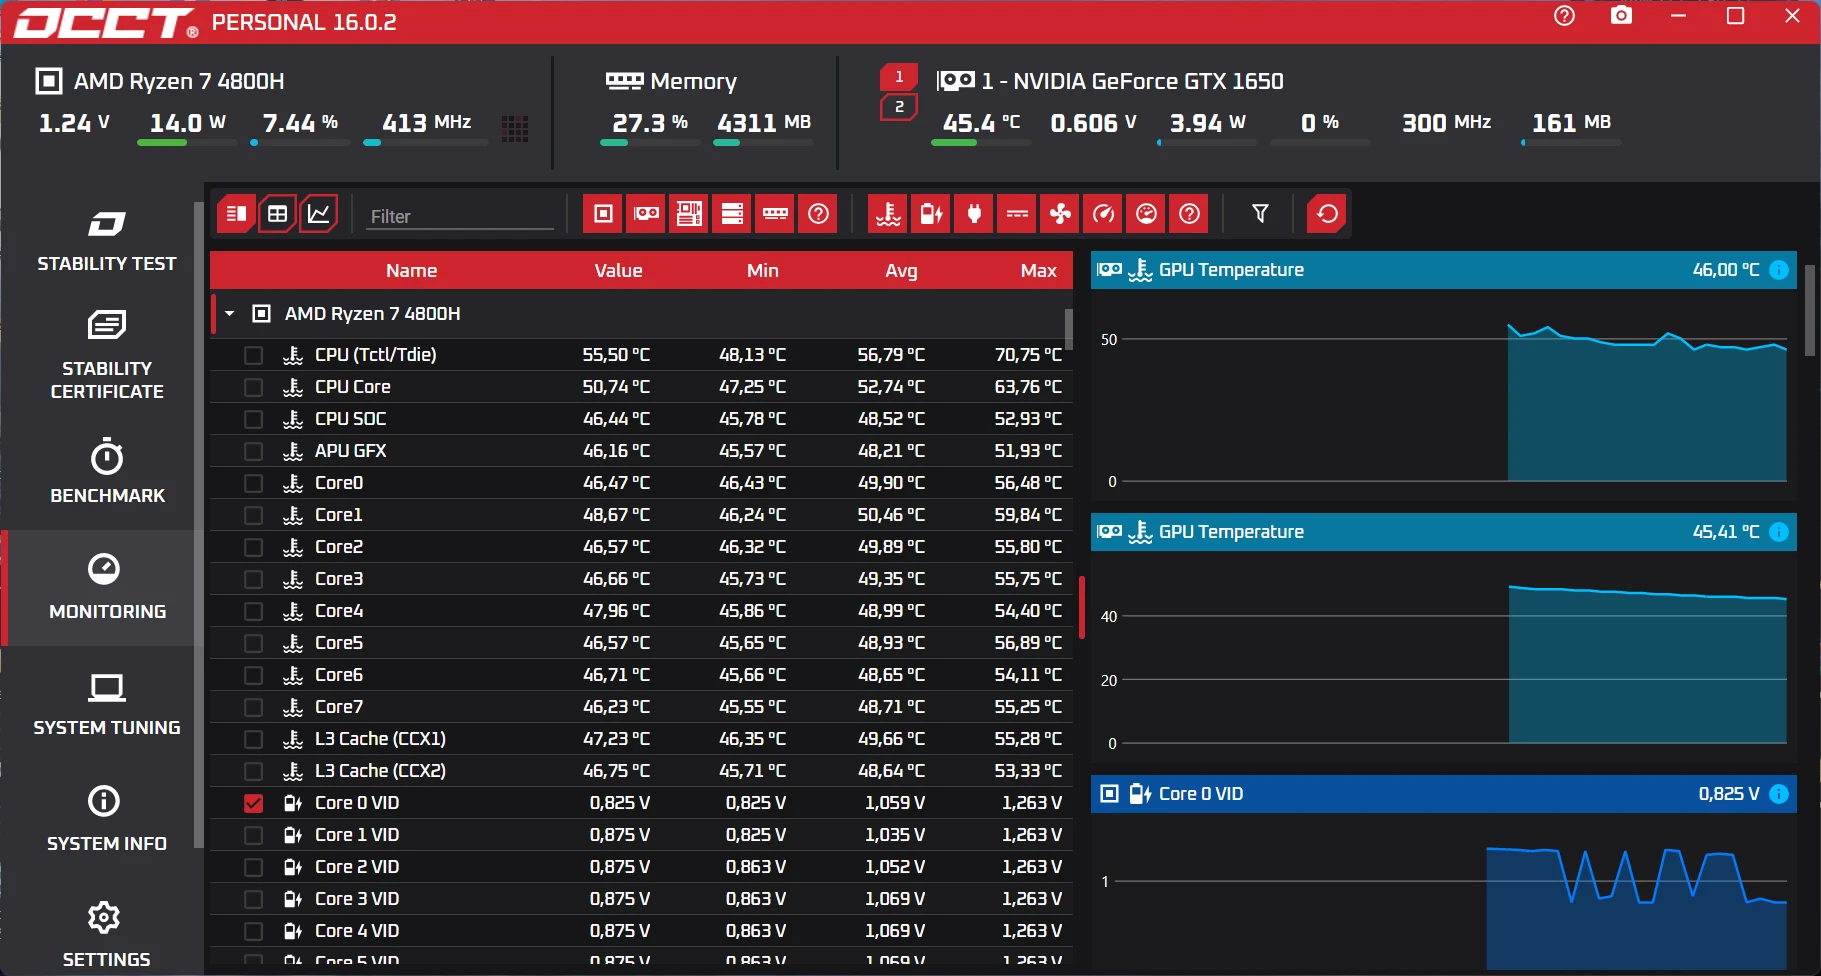Go to the System Tuning section
The height and width of the screenshot is (976, 1821).
[106, 705]
